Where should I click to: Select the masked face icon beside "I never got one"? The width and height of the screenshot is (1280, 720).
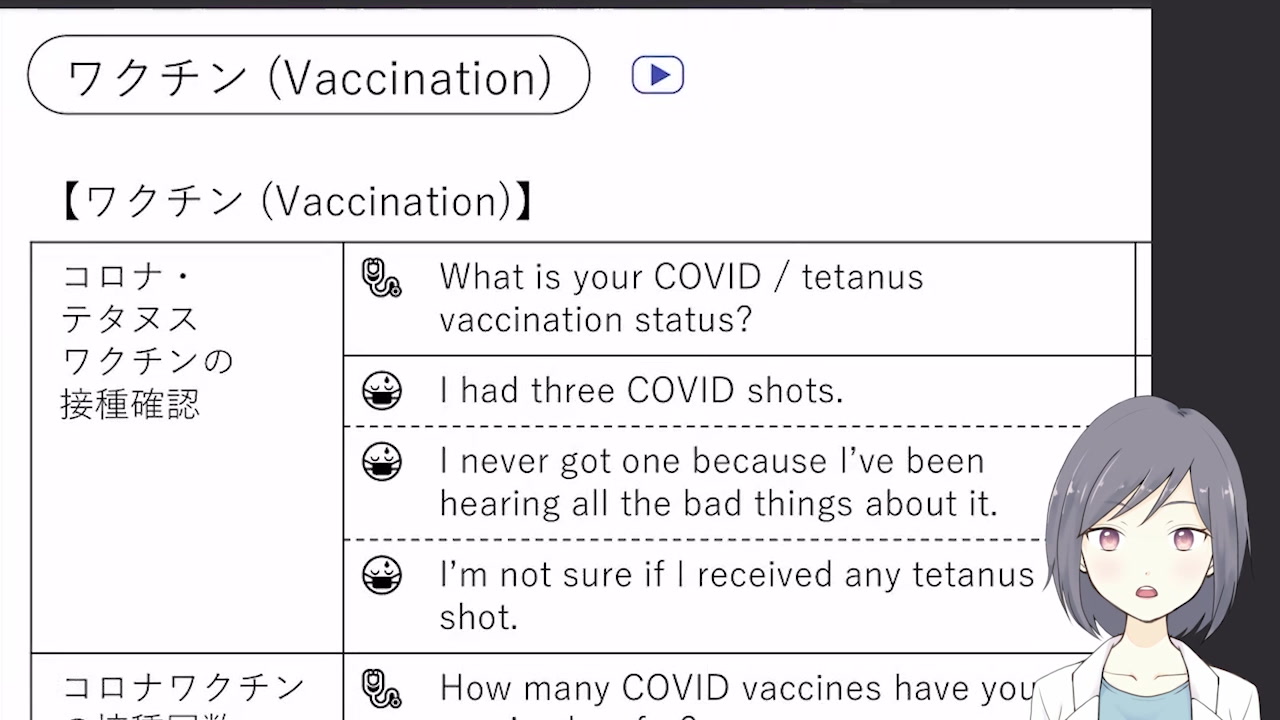(x=381, y=461)
